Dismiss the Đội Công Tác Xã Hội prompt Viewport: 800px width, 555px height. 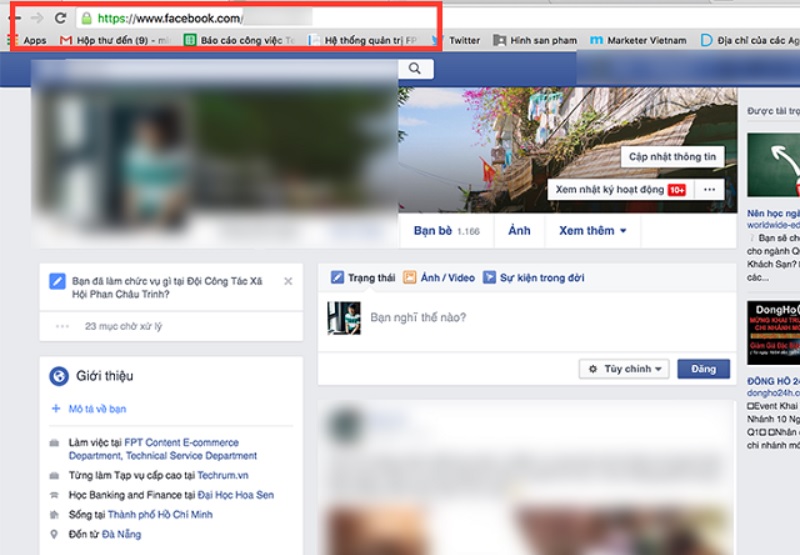click(288, 281)
